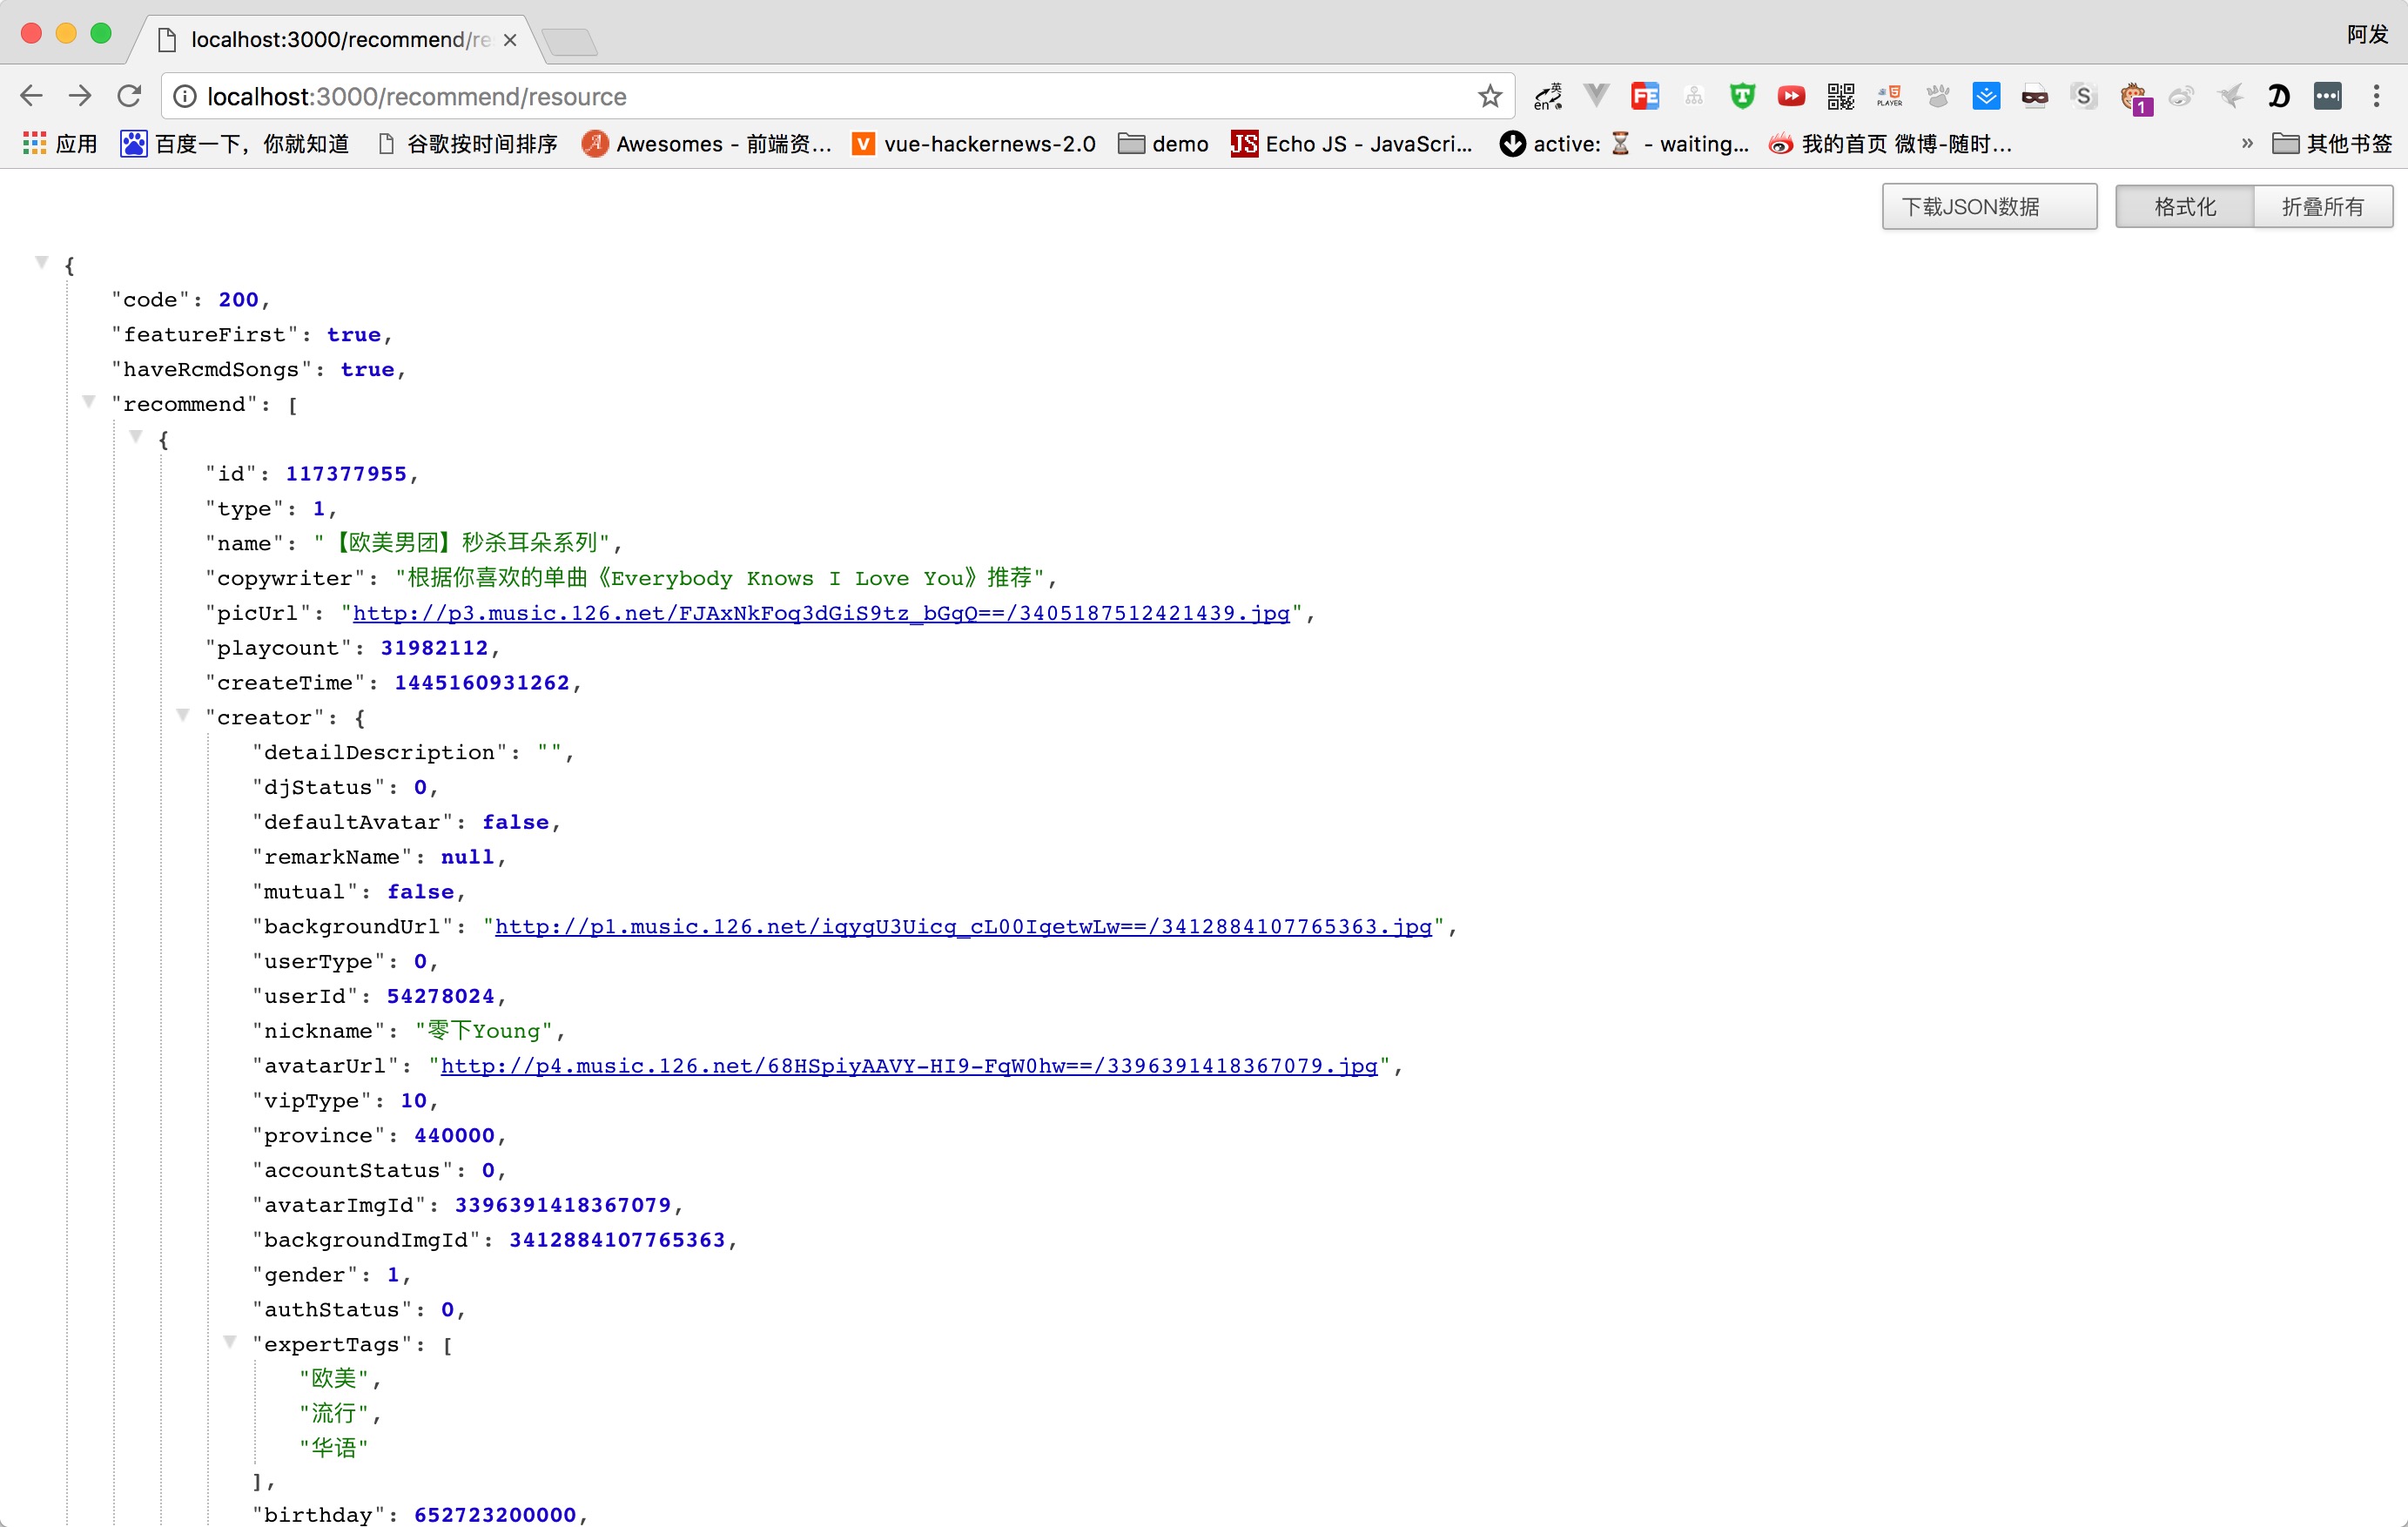
Task: Click the green T shield extension
Action: pyautogui.click(x=1742, y=96)
